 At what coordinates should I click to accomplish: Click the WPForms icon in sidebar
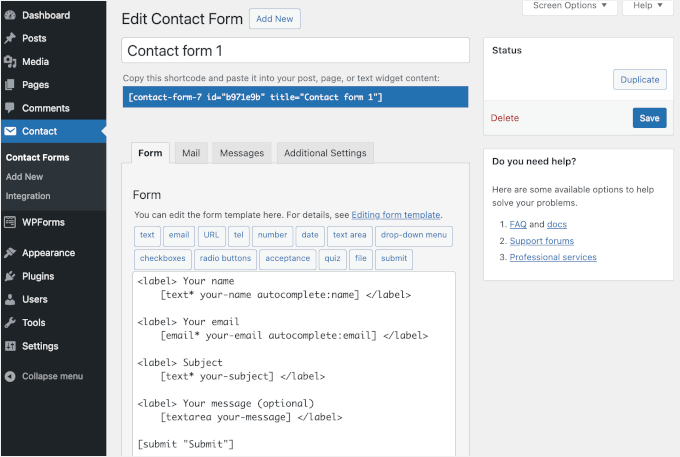point(10,222)
